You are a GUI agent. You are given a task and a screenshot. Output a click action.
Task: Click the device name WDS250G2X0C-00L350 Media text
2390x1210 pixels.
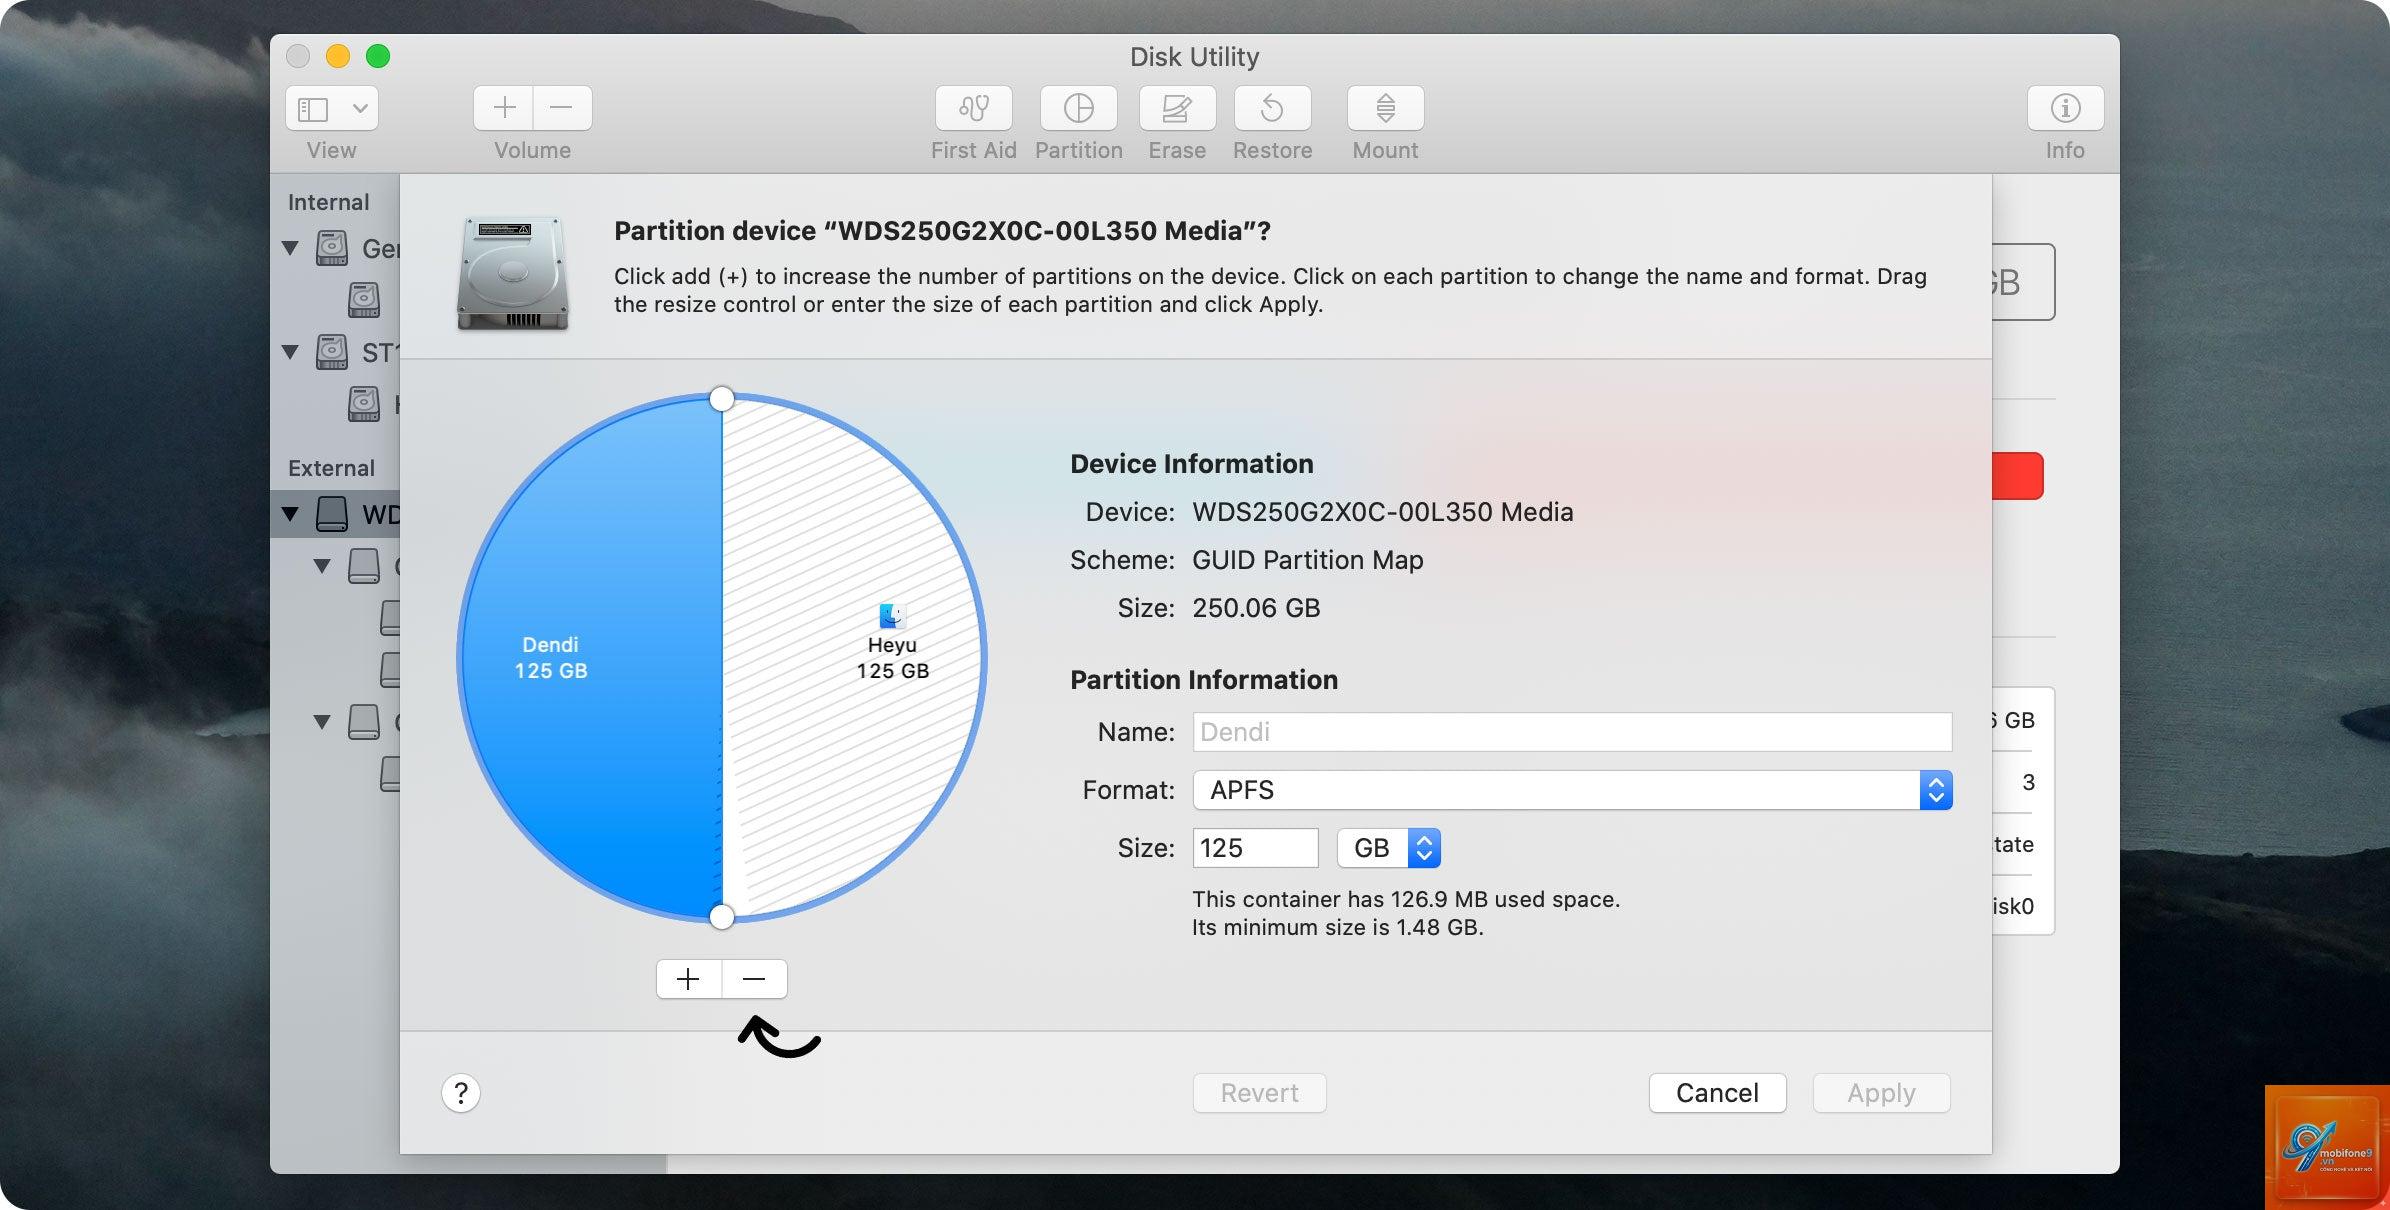(1383, 512)
